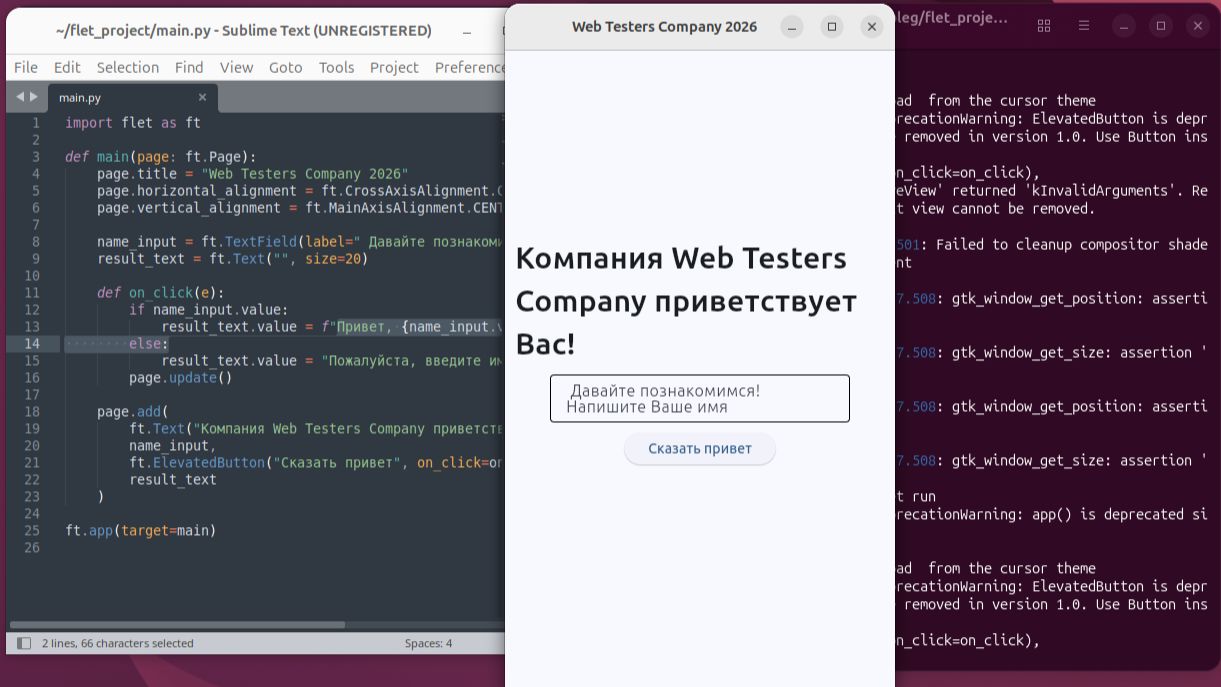Open the terminal hamburger menu
Image resolution: width=1221 pixels, height=687 pixels.
[1084, 26]
